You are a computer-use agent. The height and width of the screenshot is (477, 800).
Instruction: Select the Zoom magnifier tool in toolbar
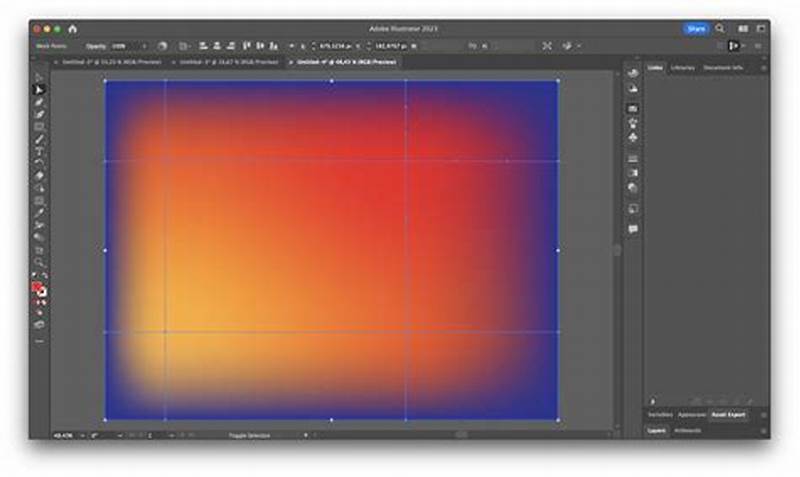pyautogui.click(x=39, y=263)
